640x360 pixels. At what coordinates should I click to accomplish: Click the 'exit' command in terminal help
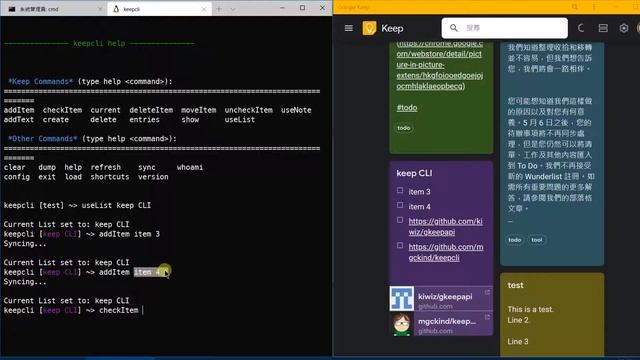47,177
